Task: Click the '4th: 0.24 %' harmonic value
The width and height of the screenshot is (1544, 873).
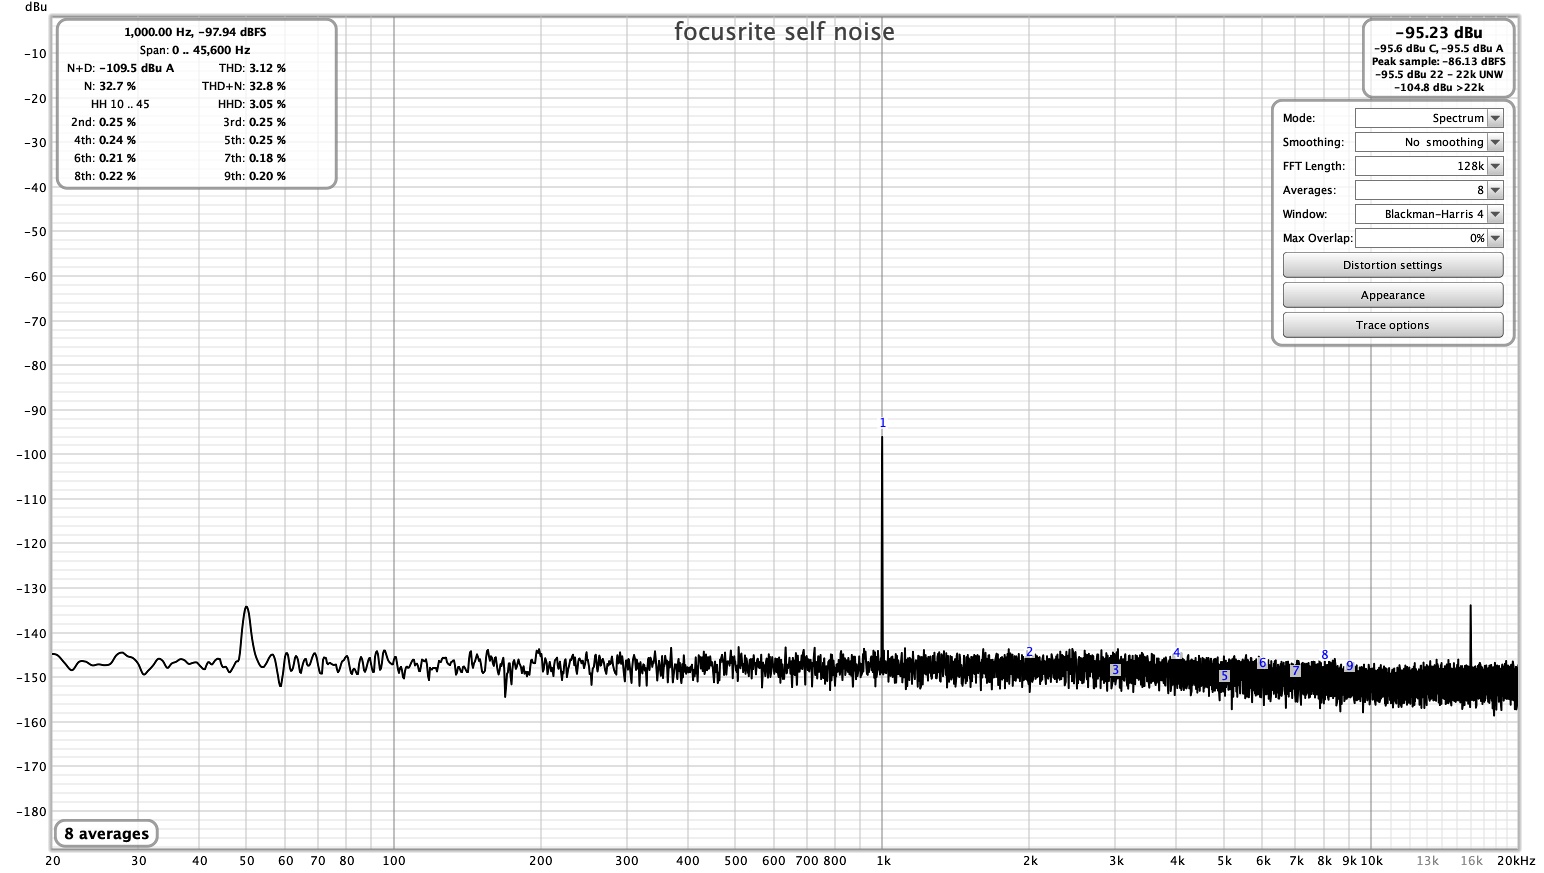Action: [104, 140]
